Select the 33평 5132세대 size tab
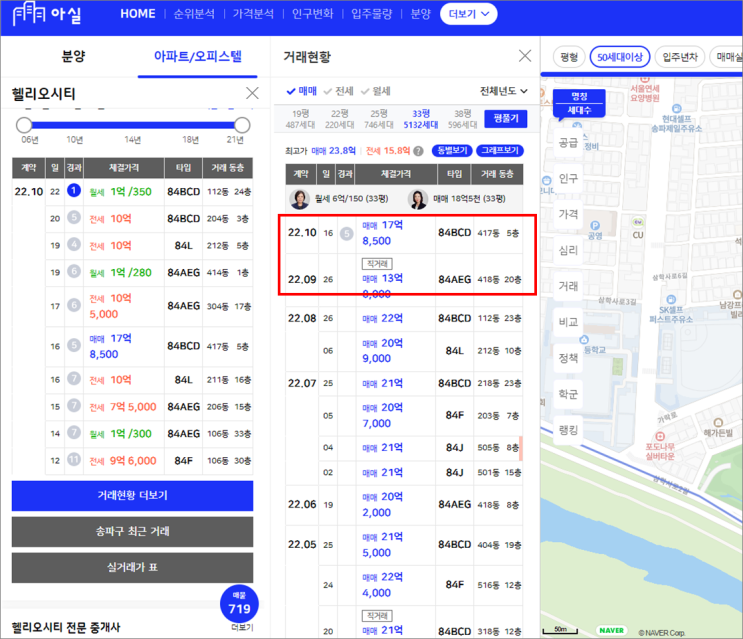743x639 pixels. (x=421, y=119)
